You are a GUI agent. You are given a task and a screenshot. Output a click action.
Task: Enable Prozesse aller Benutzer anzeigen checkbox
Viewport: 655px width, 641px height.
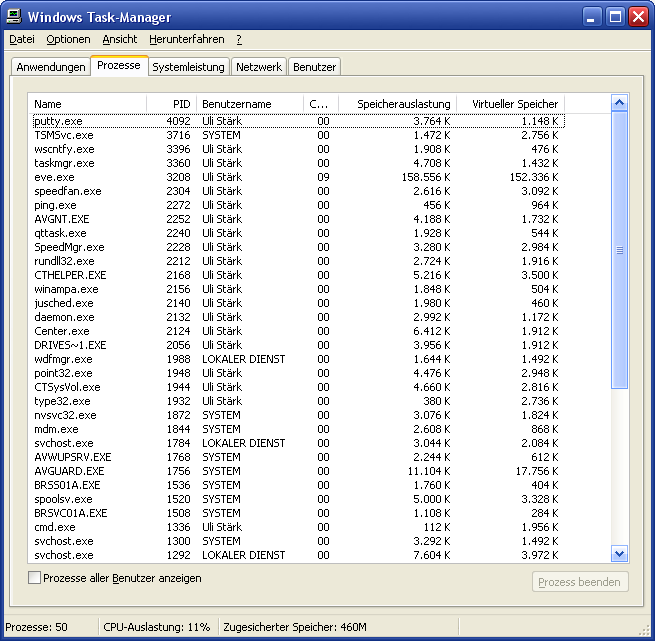(x=34, y=578)
